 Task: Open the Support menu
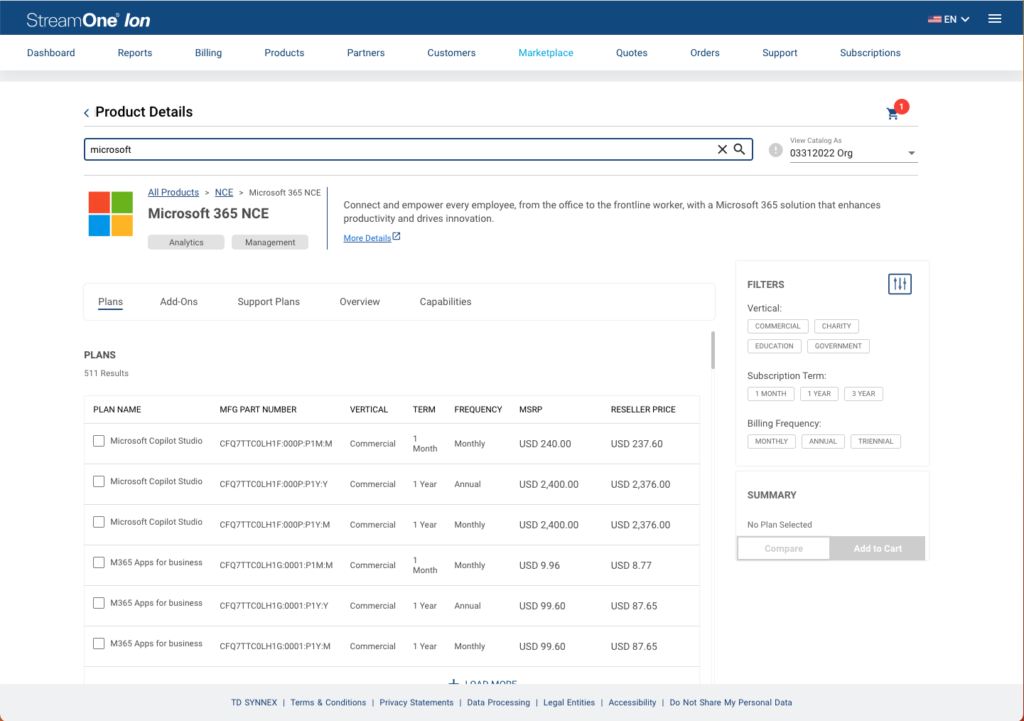780,53
